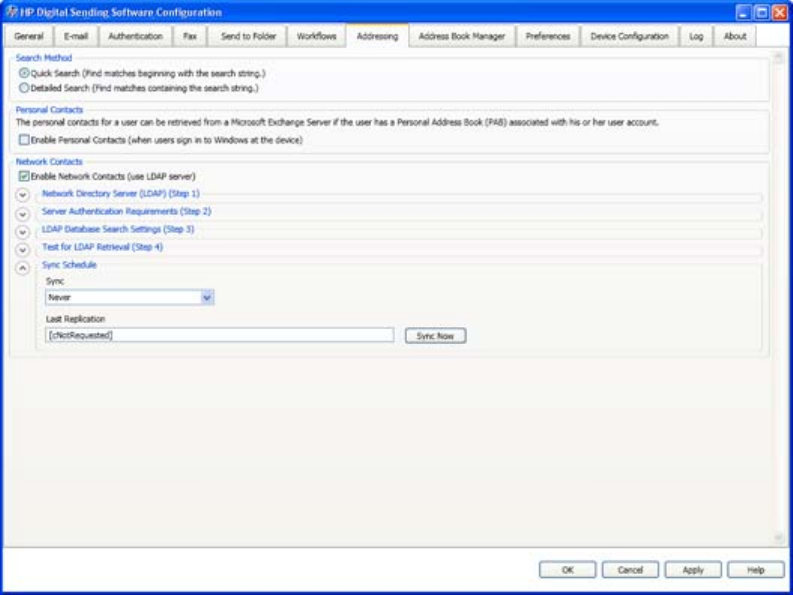The image size is (793, 595).
Task: Click the Last Replication text field
Action: pyautogui.click(x=219, y=335)
